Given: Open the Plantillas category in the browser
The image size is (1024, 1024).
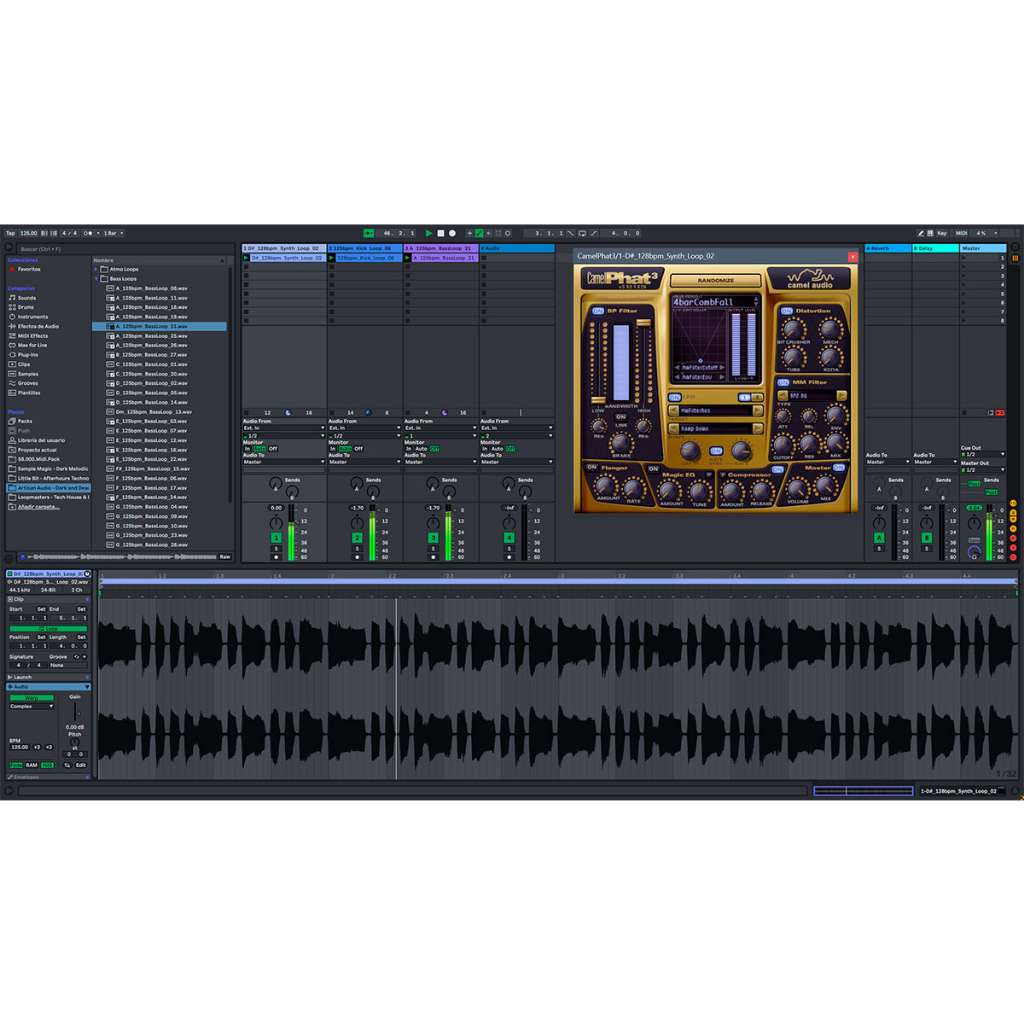Looking at the screenshot, I should pyautogui.click(x=25, y=392).
